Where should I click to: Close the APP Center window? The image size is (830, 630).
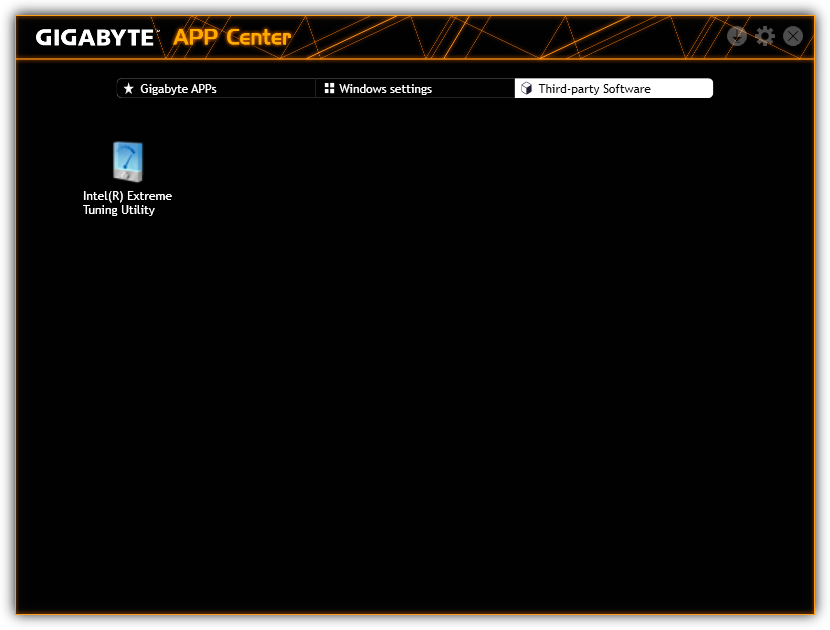(x=793, y=36)
